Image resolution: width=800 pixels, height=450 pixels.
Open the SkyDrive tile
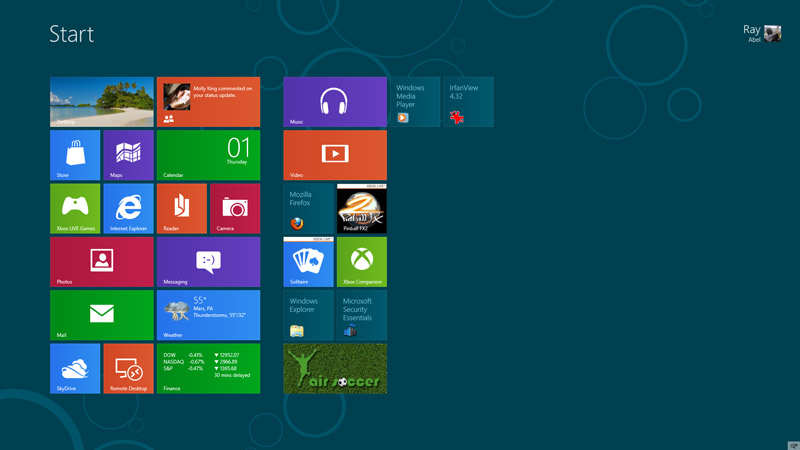click(75, 368)
